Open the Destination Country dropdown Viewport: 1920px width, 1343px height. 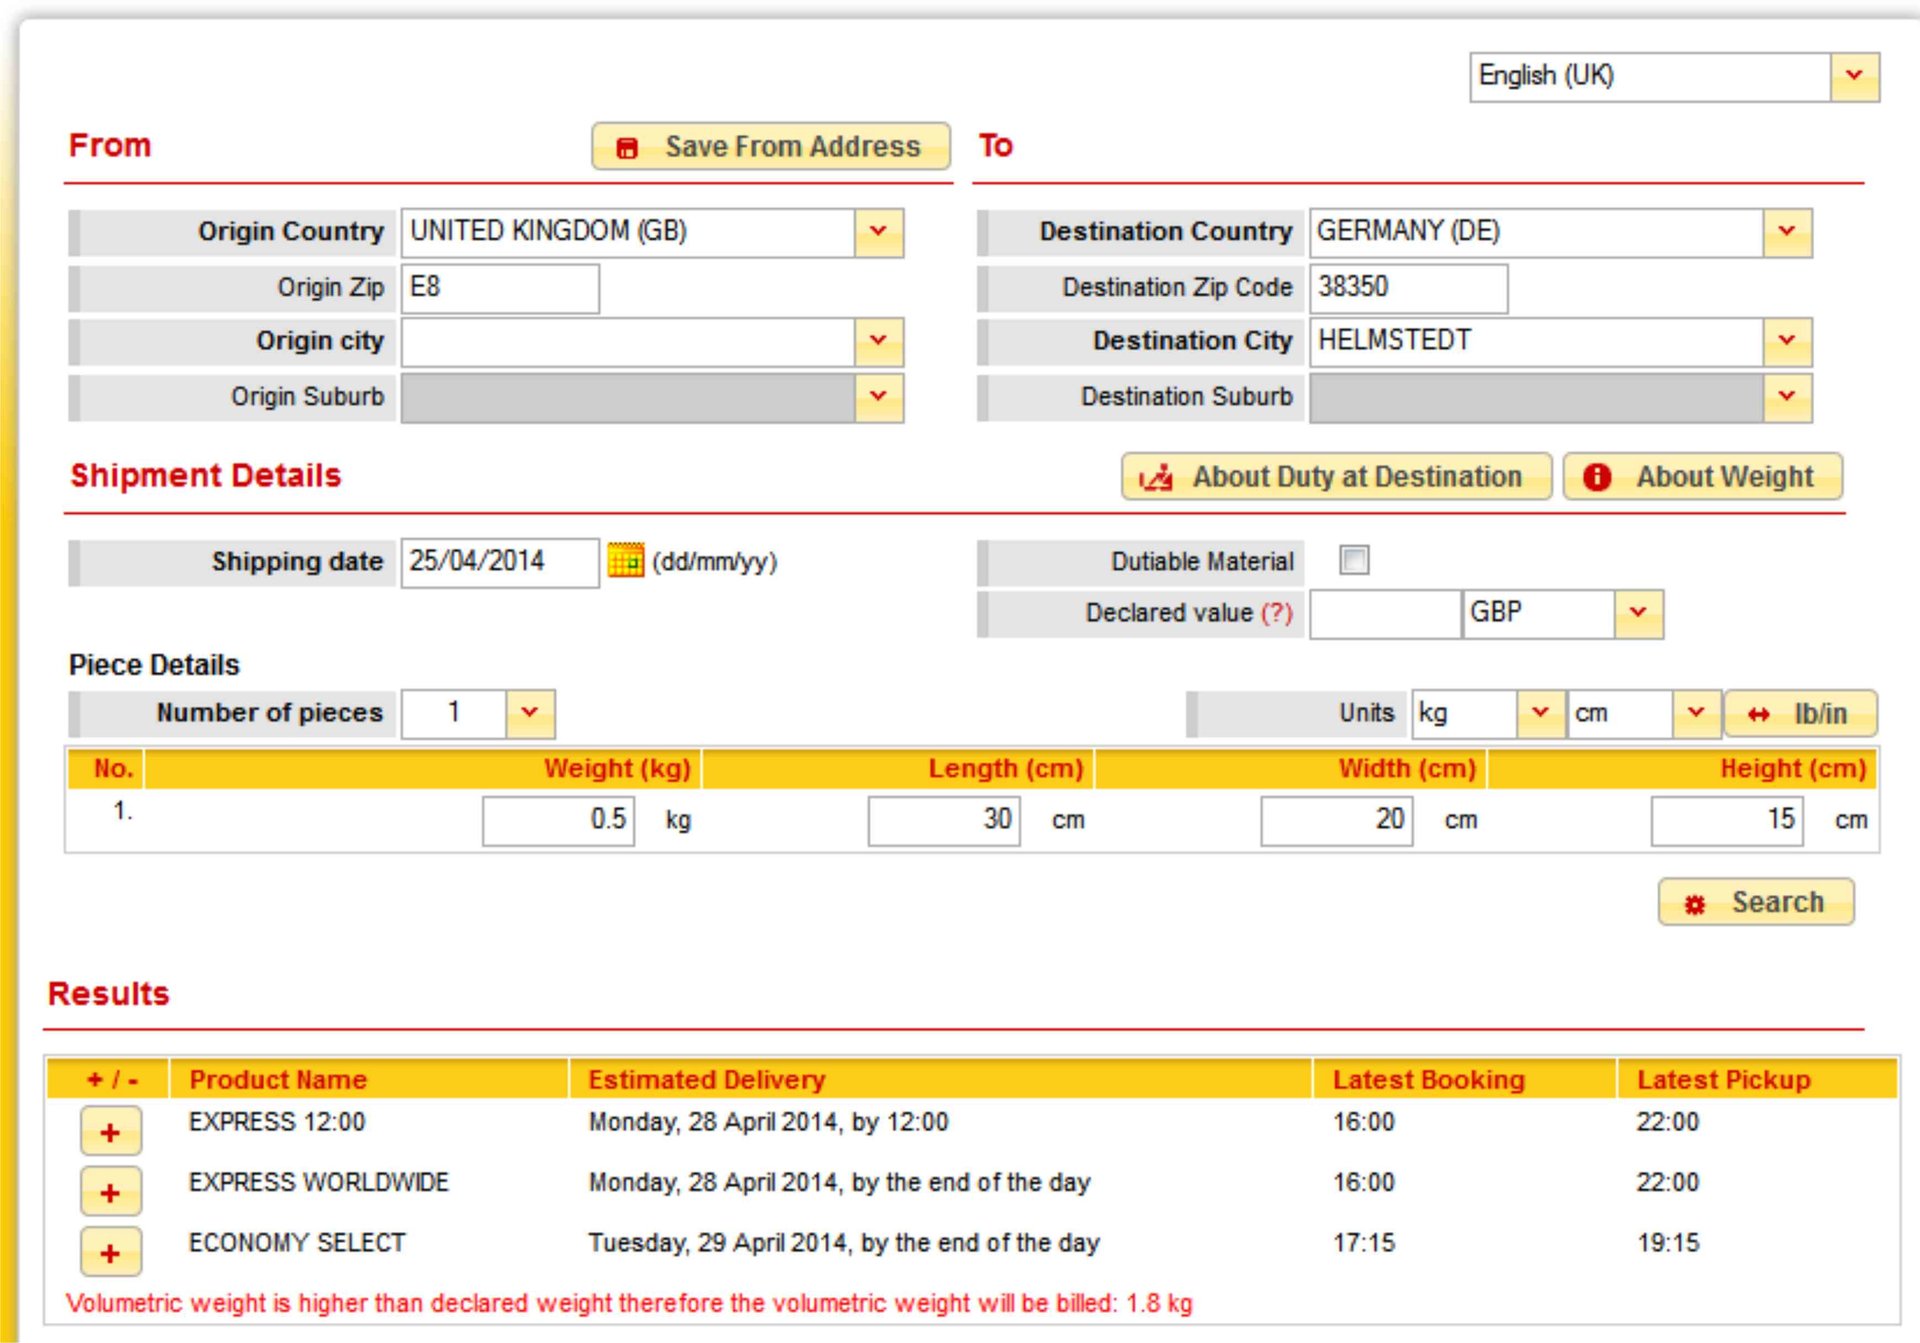tap(1787, 232)
